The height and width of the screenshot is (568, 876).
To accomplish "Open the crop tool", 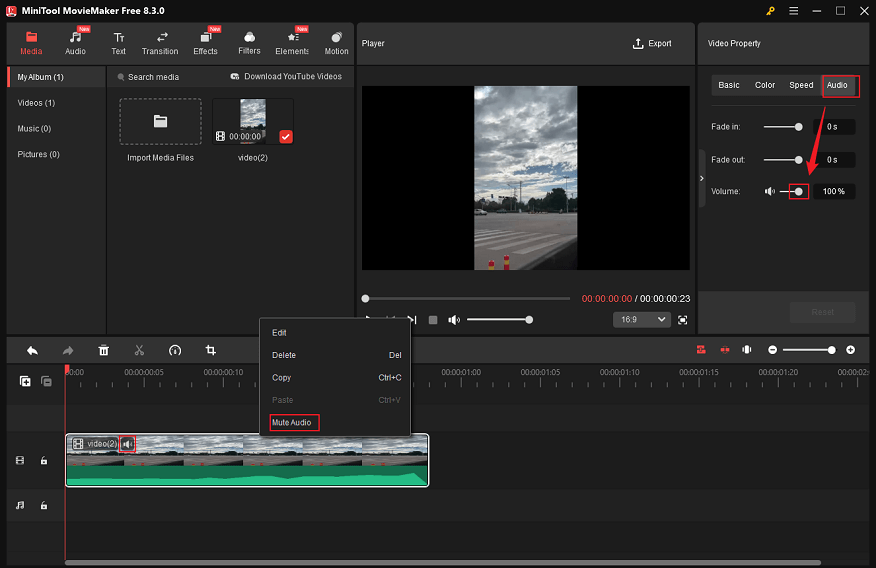I will [x=211, y=350].
